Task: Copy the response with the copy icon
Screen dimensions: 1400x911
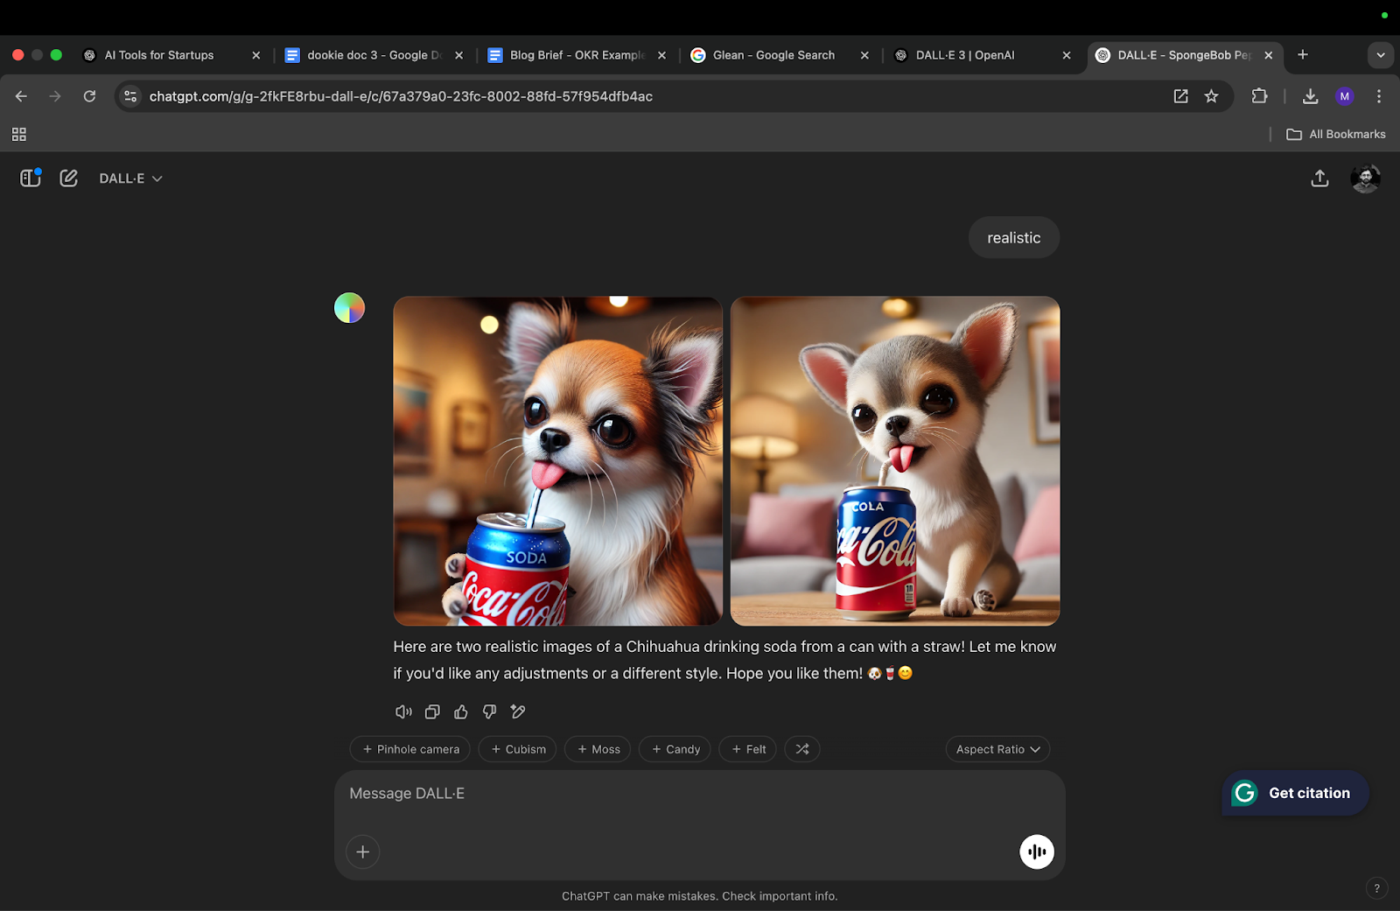Action: 432,712
